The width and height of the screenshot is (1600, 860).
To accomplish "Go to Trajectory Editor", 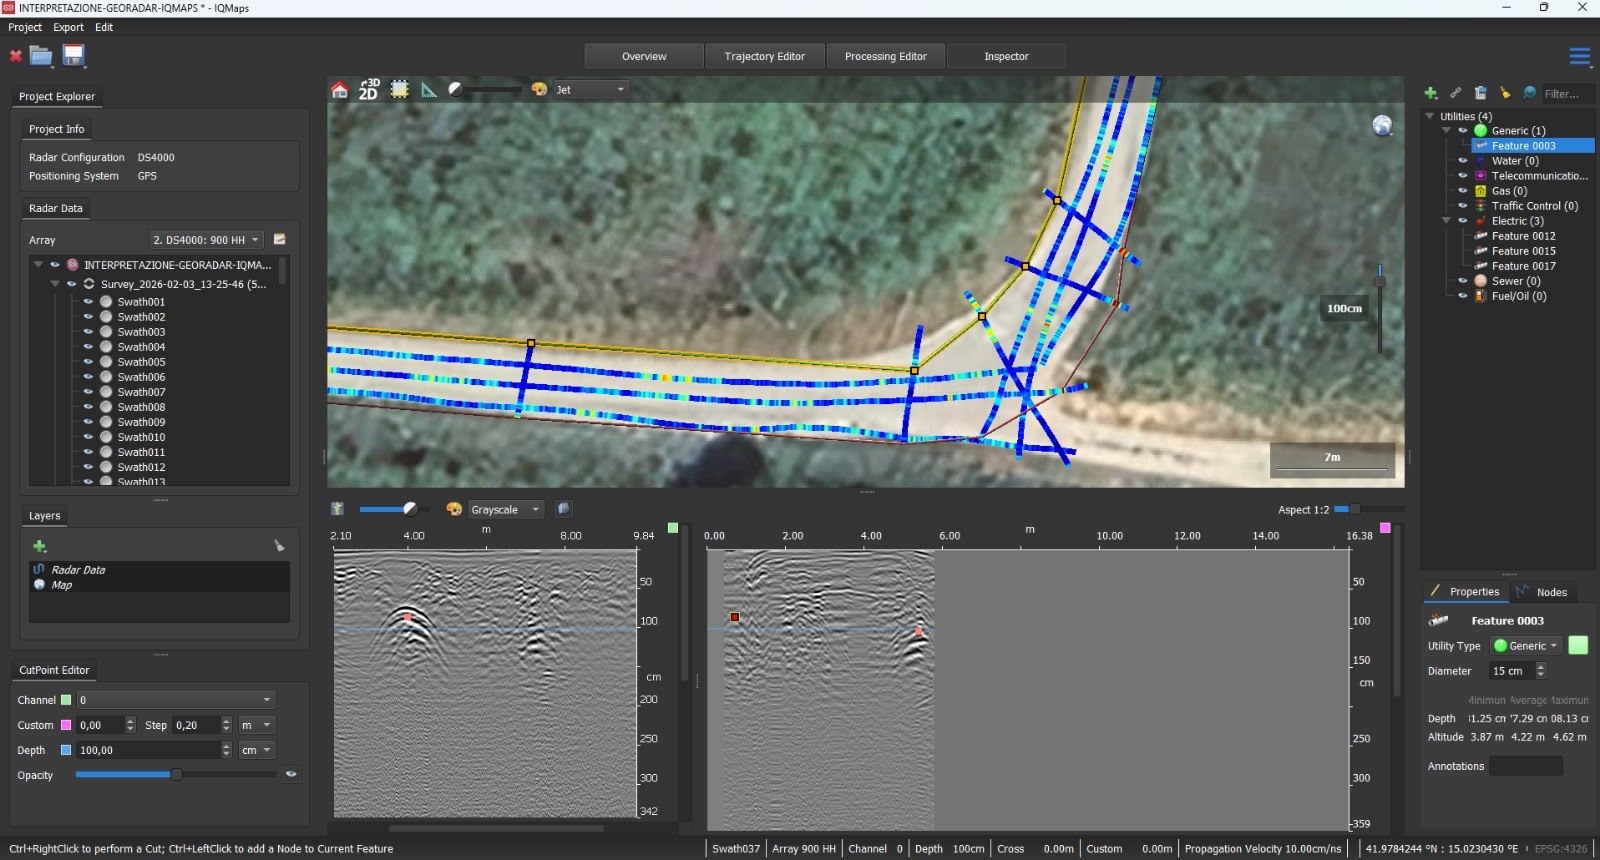I will tap(764, 56).
